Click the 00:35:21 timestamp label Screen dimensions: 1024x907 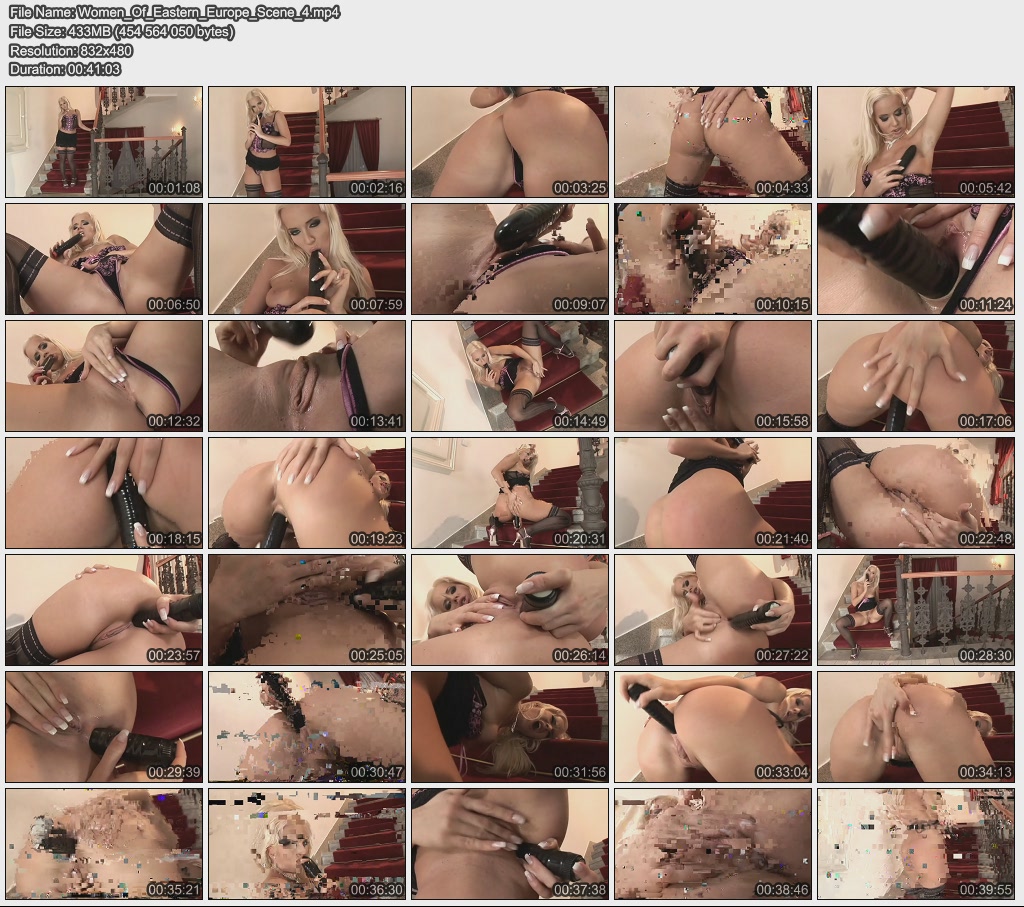[174, 890]
